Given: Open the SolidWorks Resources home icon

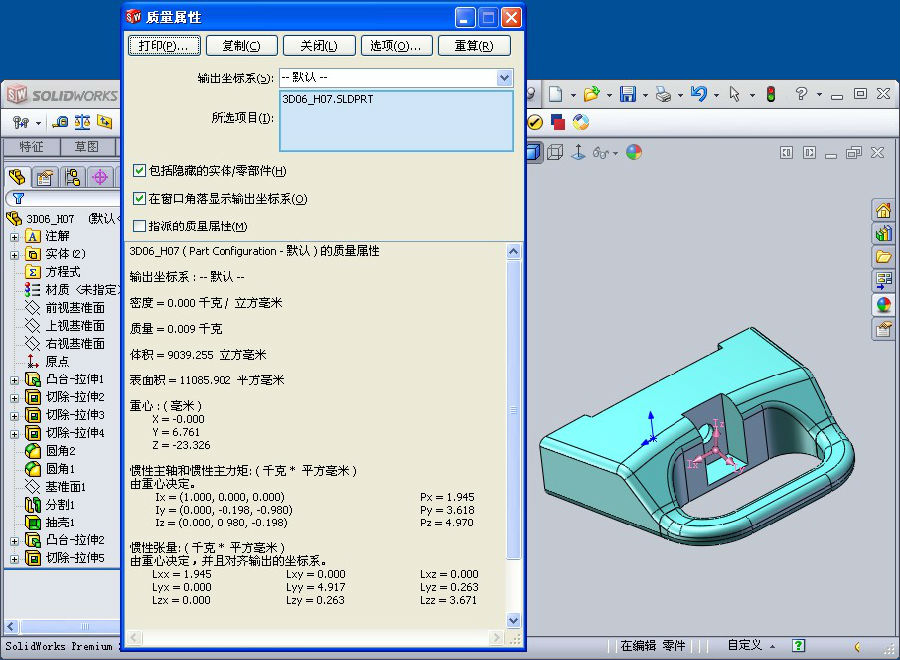Looking at the screenshot, I should pos(883,210).
